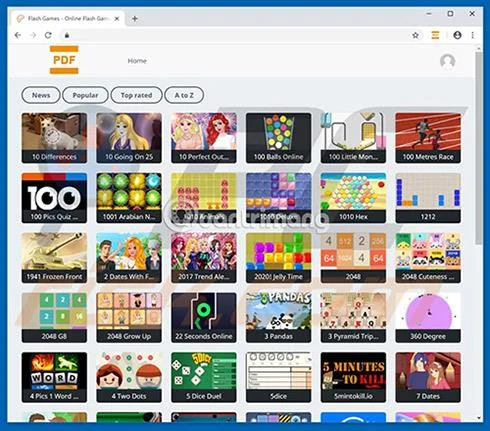Select the Flash Games browser tab

pyautogui.click(x=67, y=19)
